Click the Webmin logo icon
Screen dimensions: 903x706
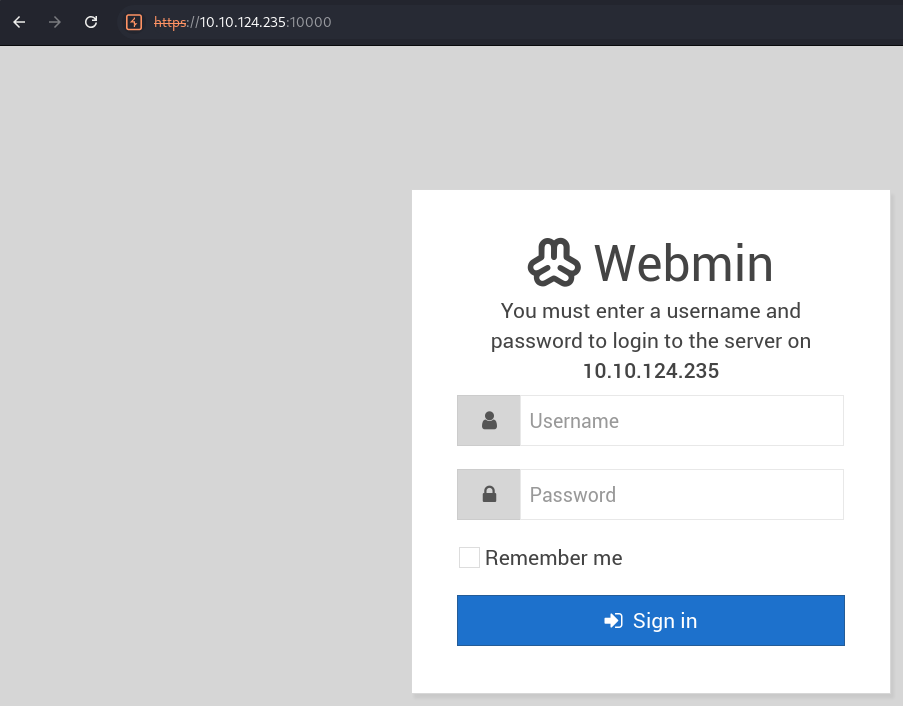point(554,263)
